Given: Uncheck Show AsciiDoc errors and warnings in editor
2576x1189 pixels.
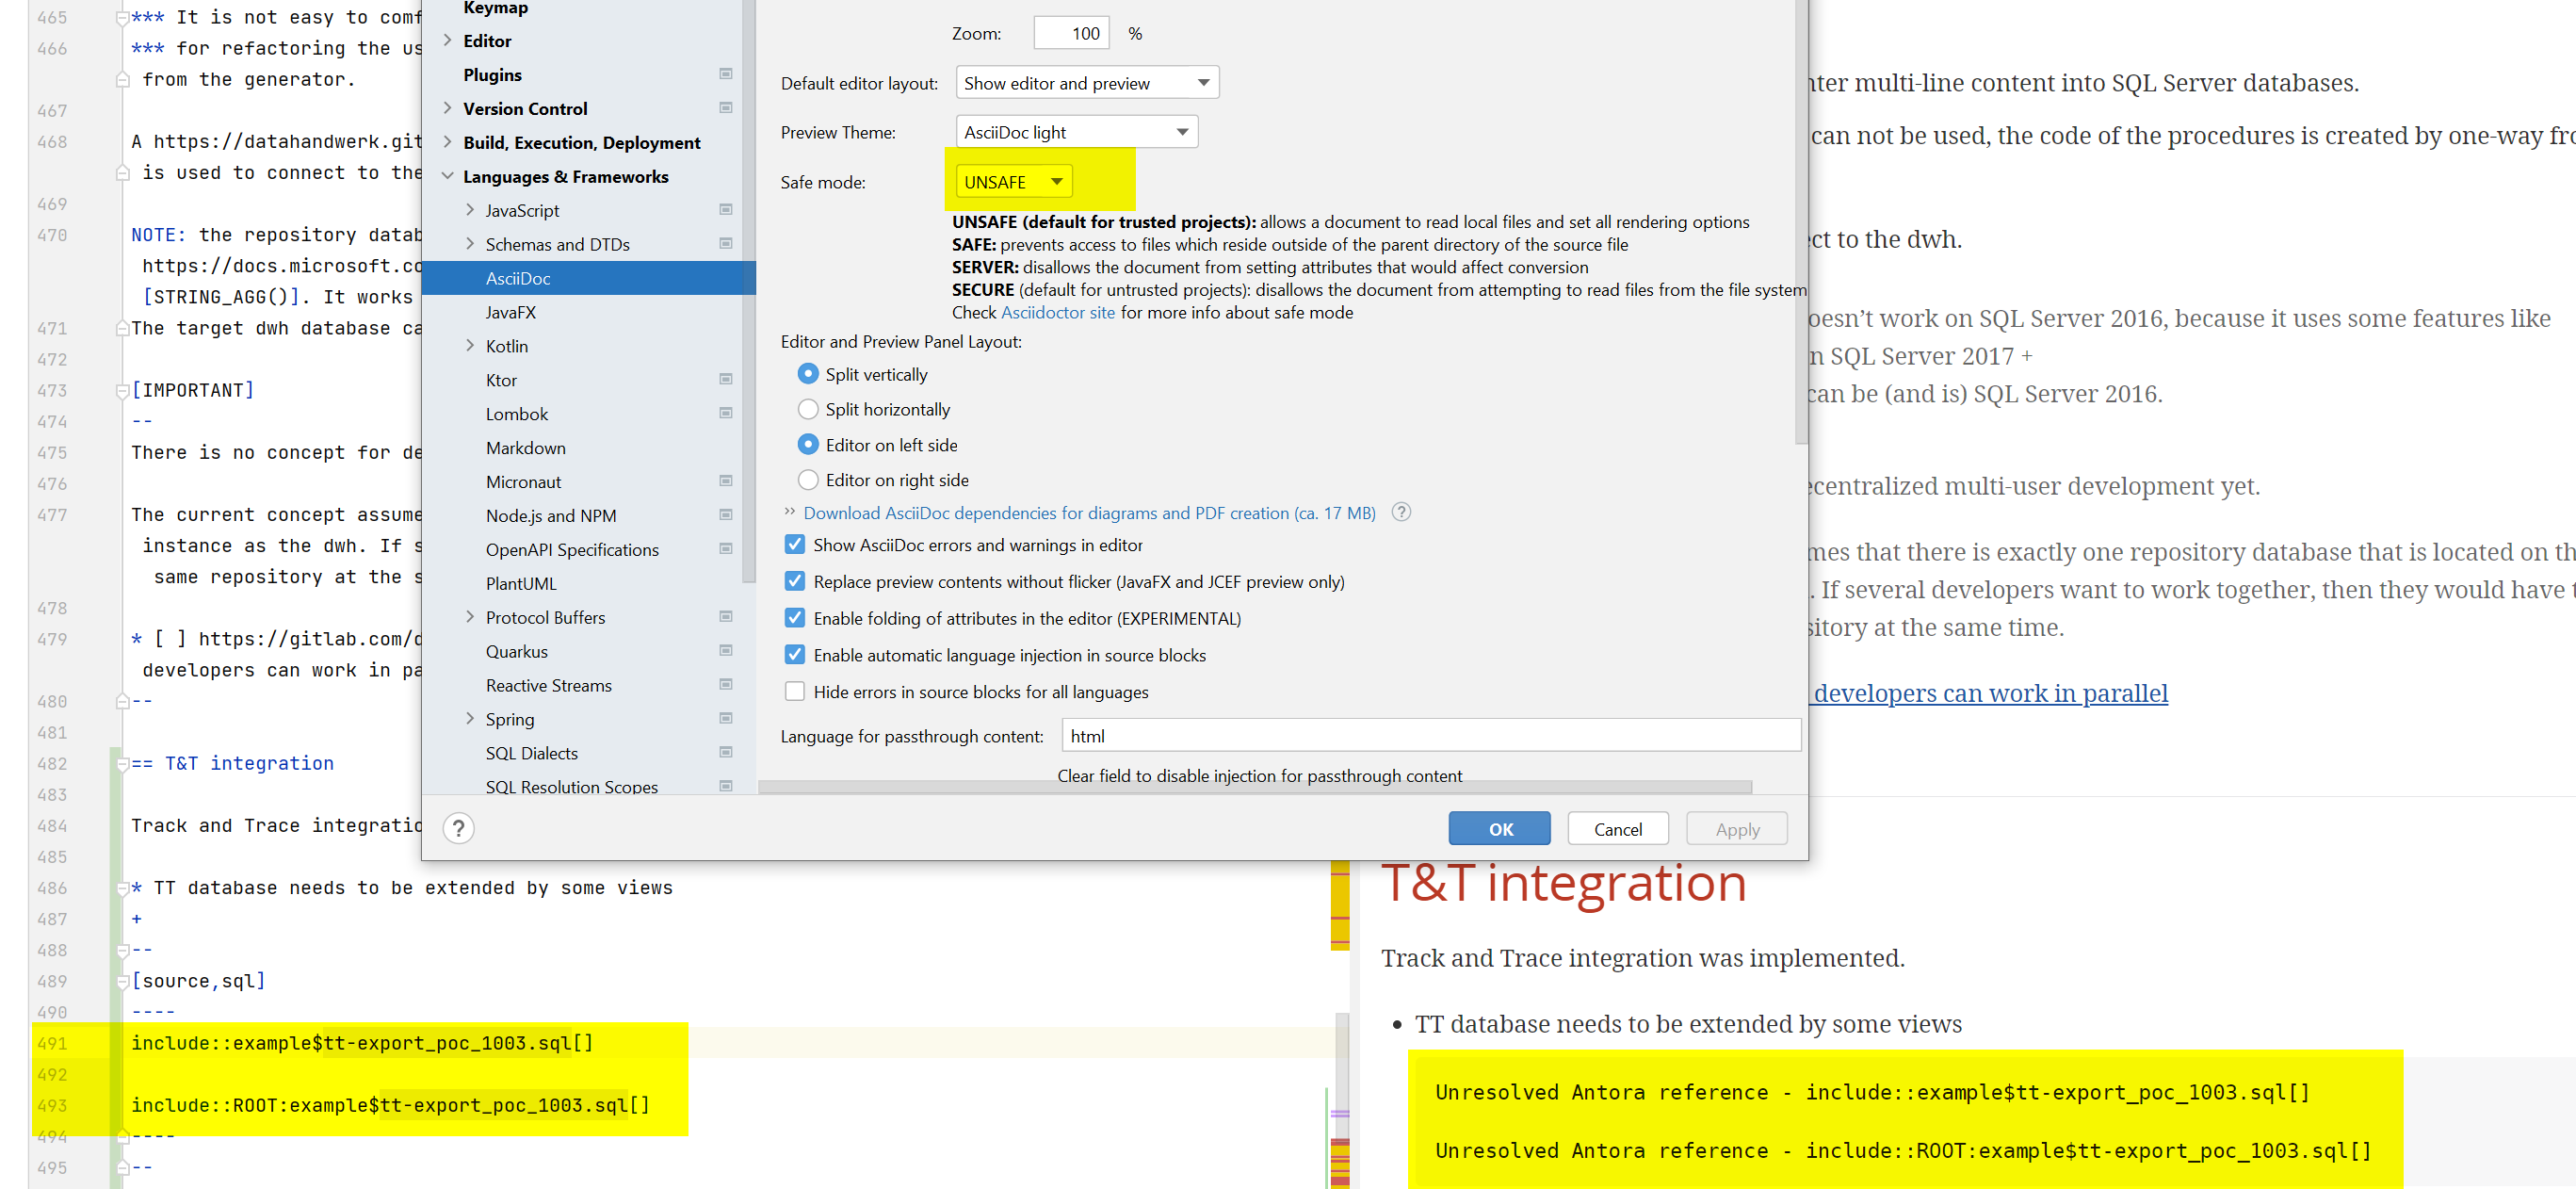Looking at the screenshot, I should 795,544.
